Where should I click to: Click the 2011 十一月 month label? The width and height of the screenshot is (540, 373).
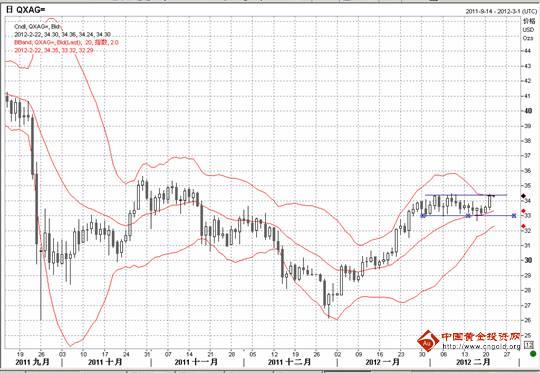(196, 362)
